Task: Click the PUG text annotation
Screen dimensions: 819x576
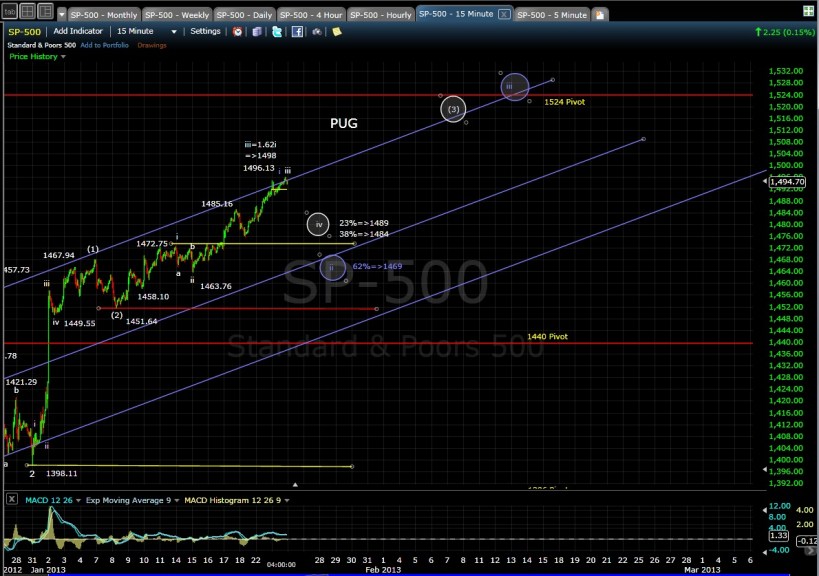Action: [x=344, y=123]
